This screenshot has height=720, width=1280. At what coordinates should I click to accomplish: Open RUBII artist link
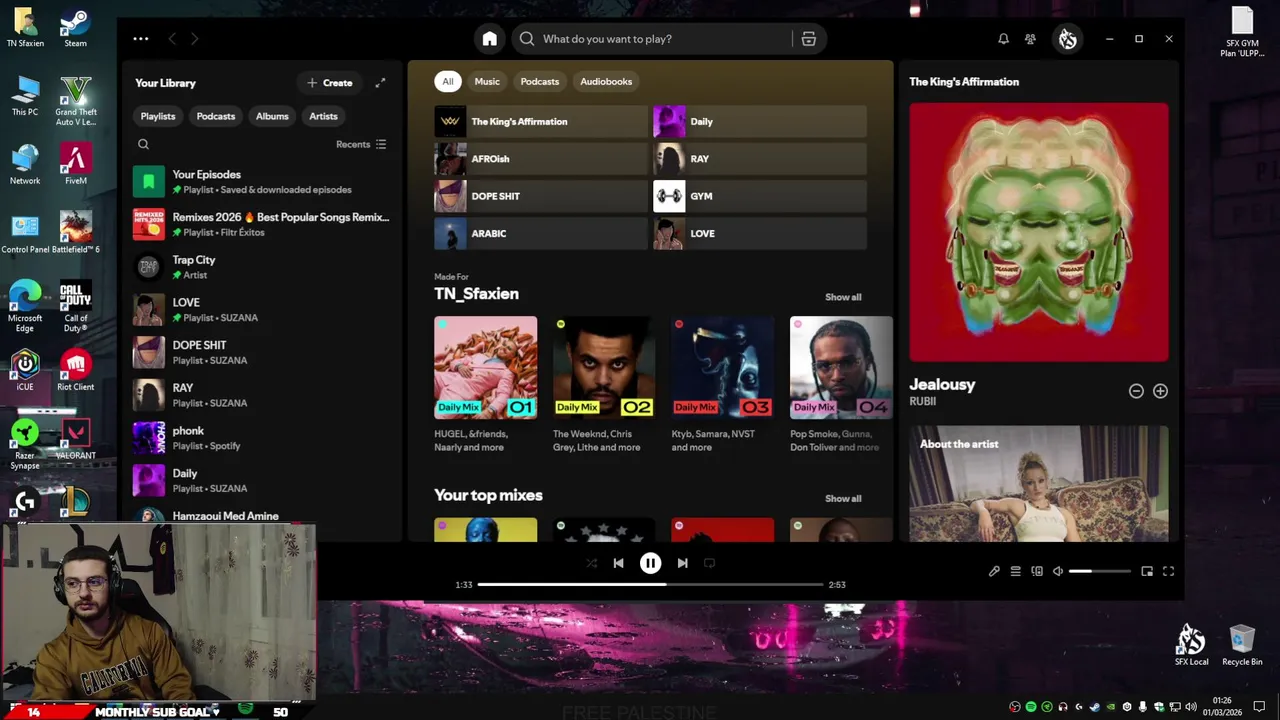click(922, 401)
